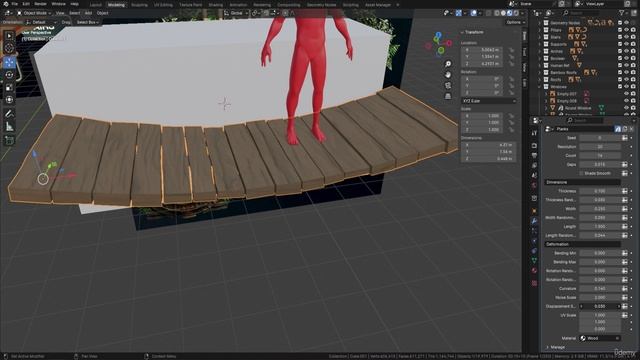Hide the Pillars collection with eye icon
Image resolution: width=640 pixels, height=360 pixels.
click(x=627, y=30)
